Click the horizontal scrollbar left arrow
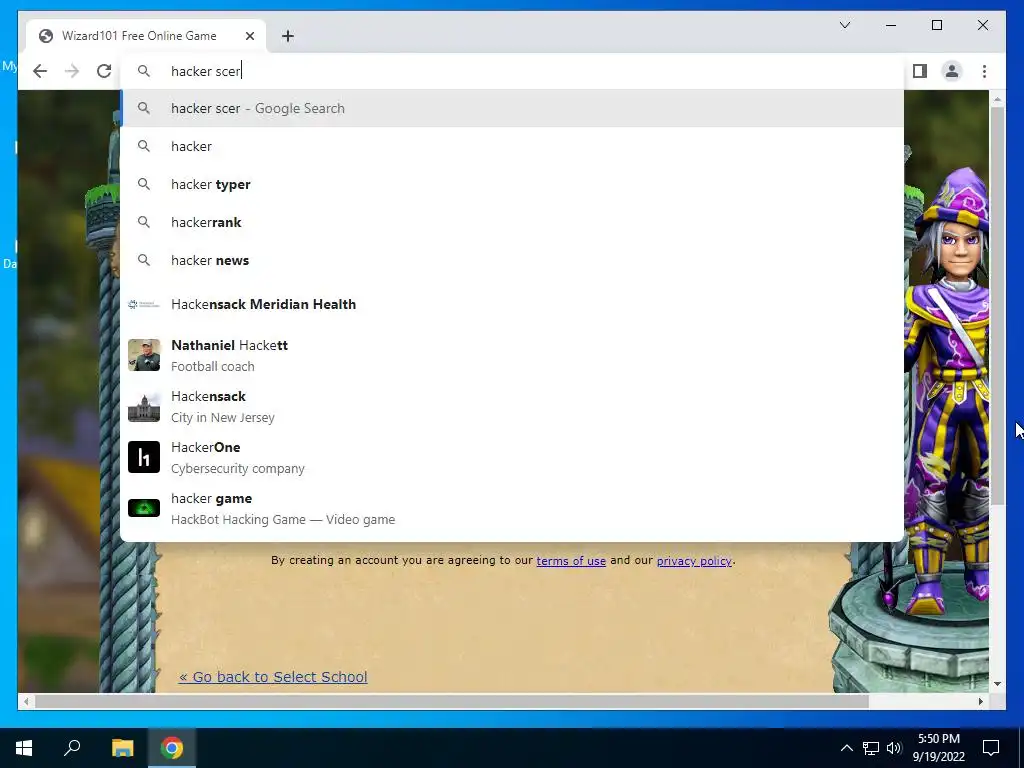 tap(26, 701)
